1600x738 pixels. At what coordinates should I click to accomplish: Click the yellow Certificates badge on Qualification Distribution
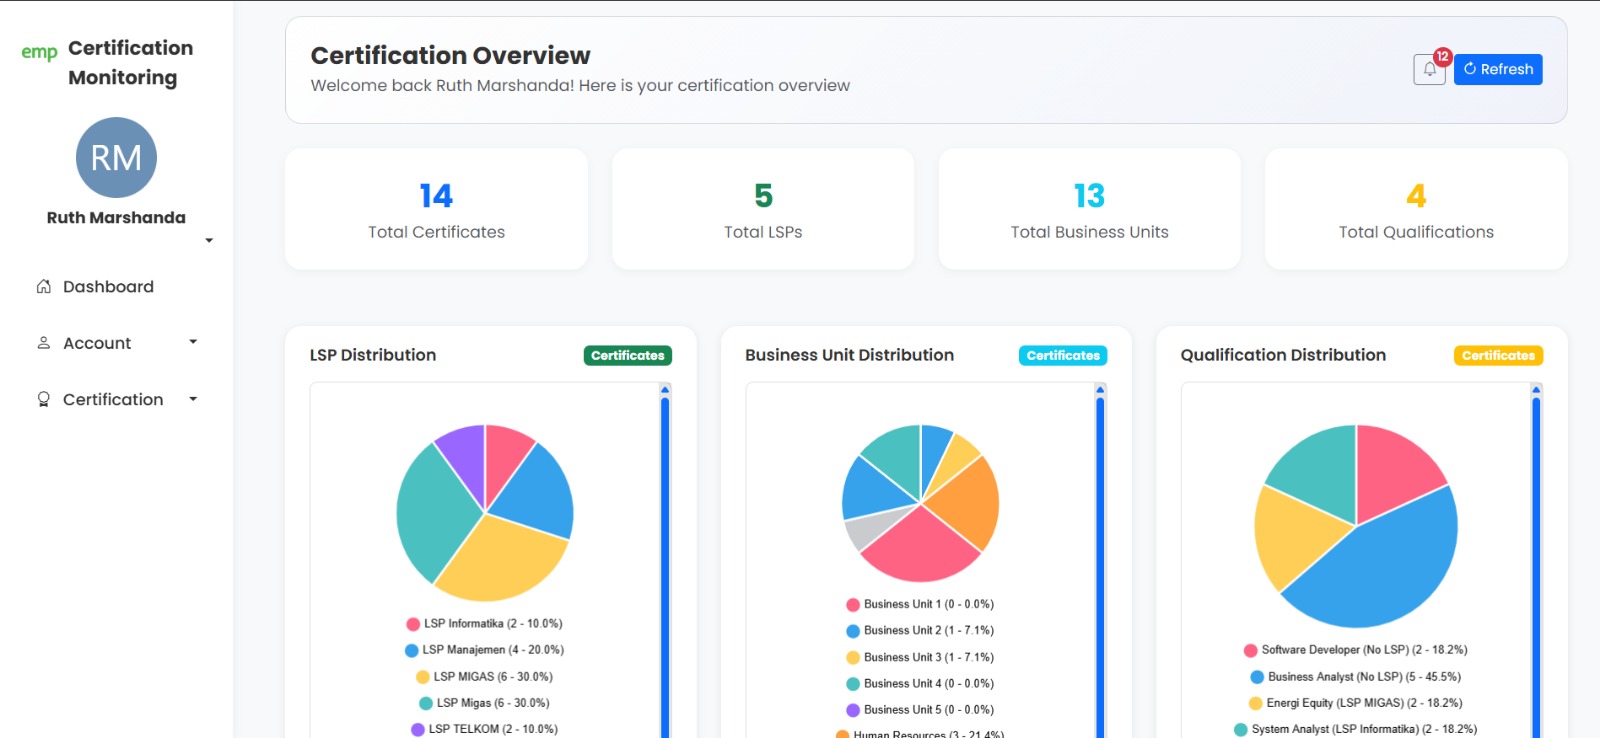click(1498, 355)
